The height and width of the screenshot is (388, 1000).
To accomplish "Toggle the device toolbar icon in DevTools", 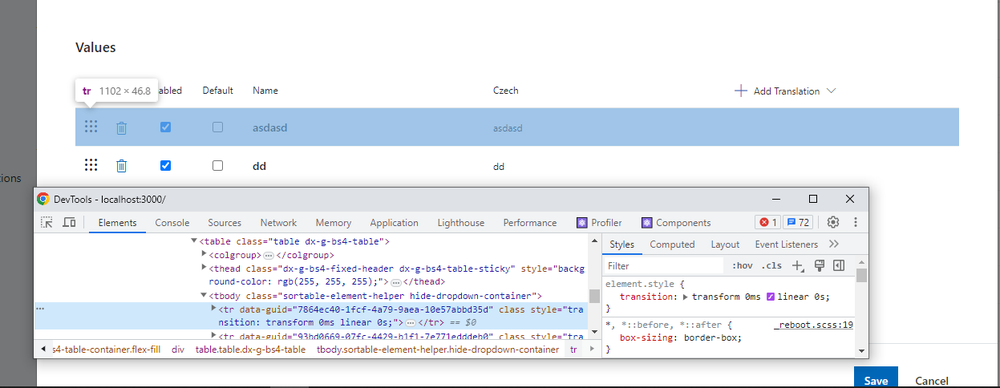I will (x=69, y=222).
